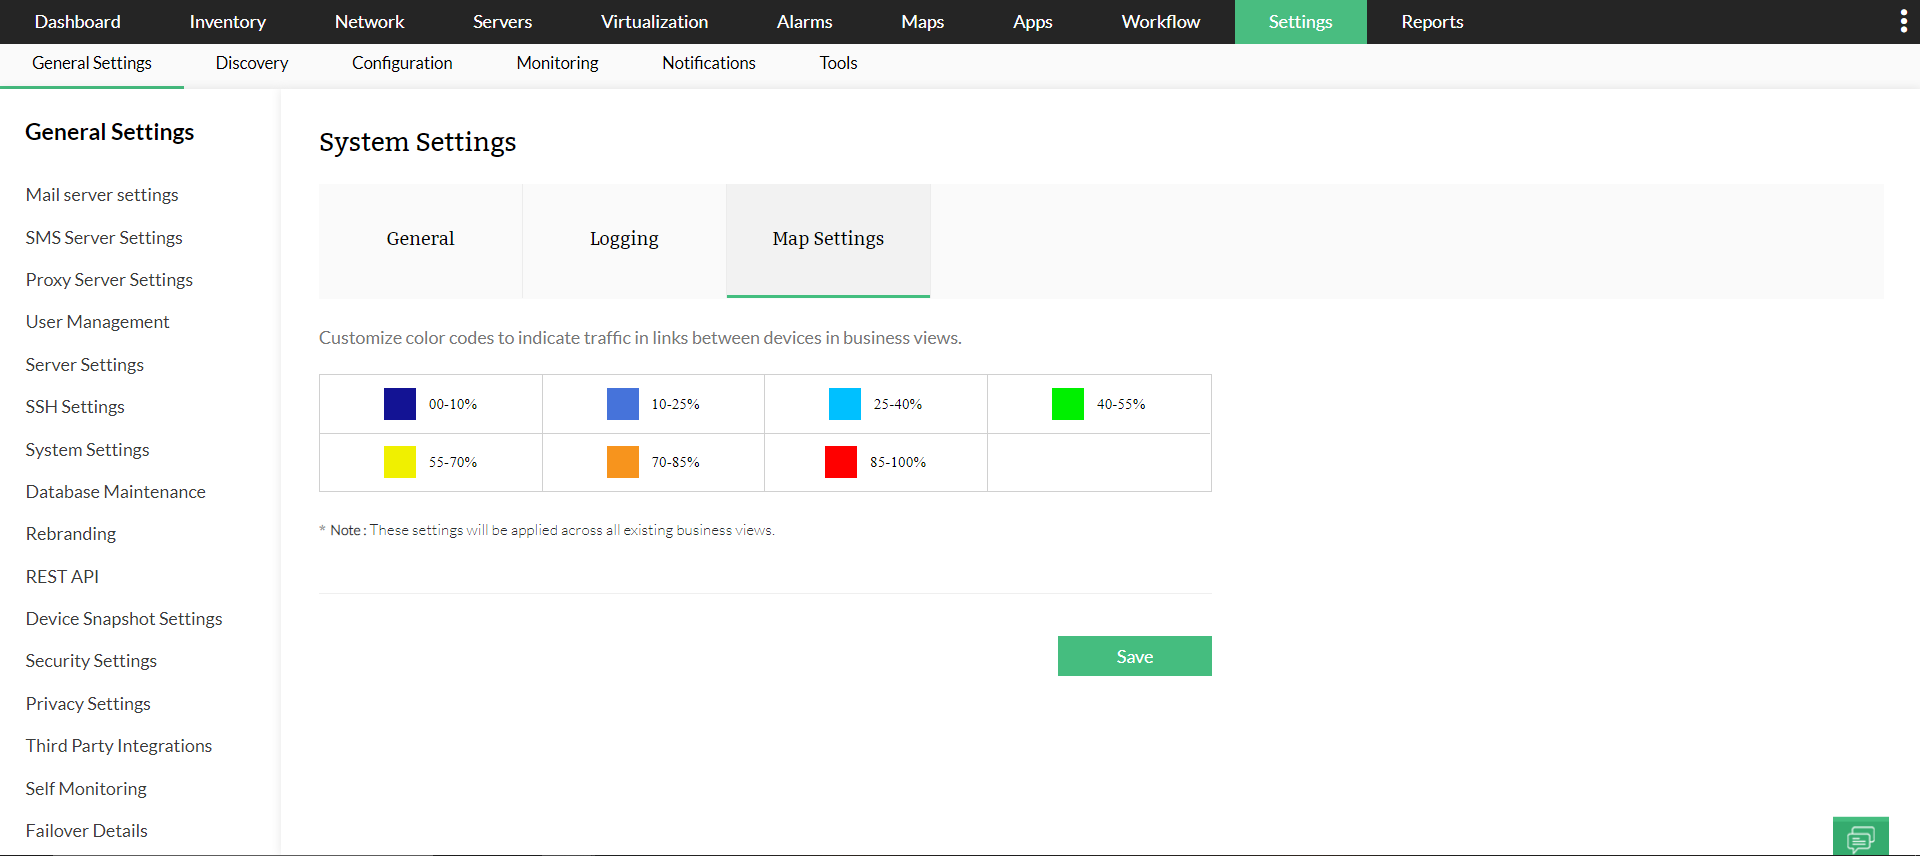Screen dimensions: 1920x856
Task: Open the Servers menu
Action: click(x=502, y=22)
